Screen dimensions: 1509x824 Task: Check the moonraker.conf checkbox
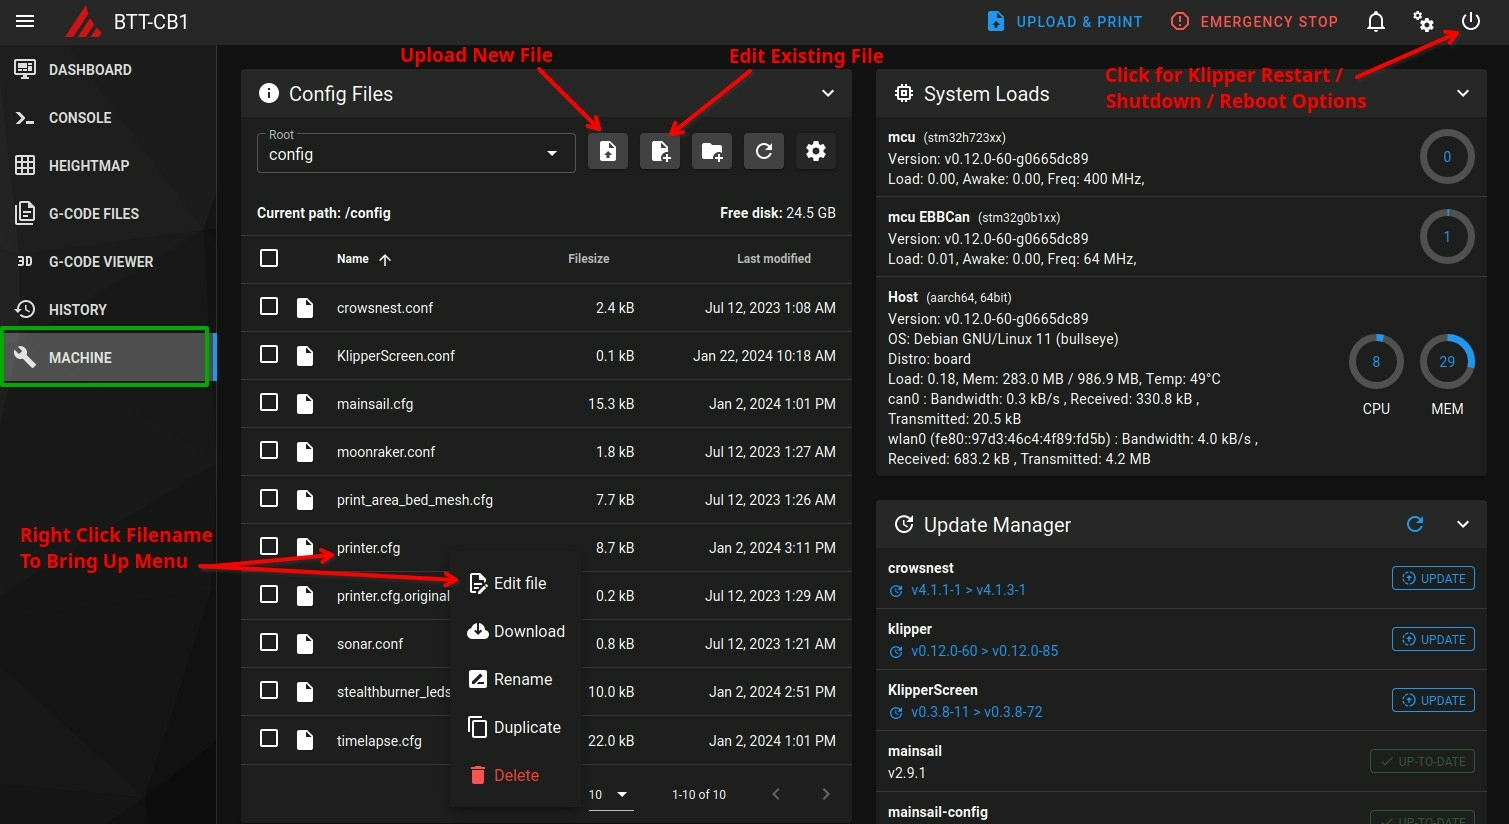tap(269, 450)
